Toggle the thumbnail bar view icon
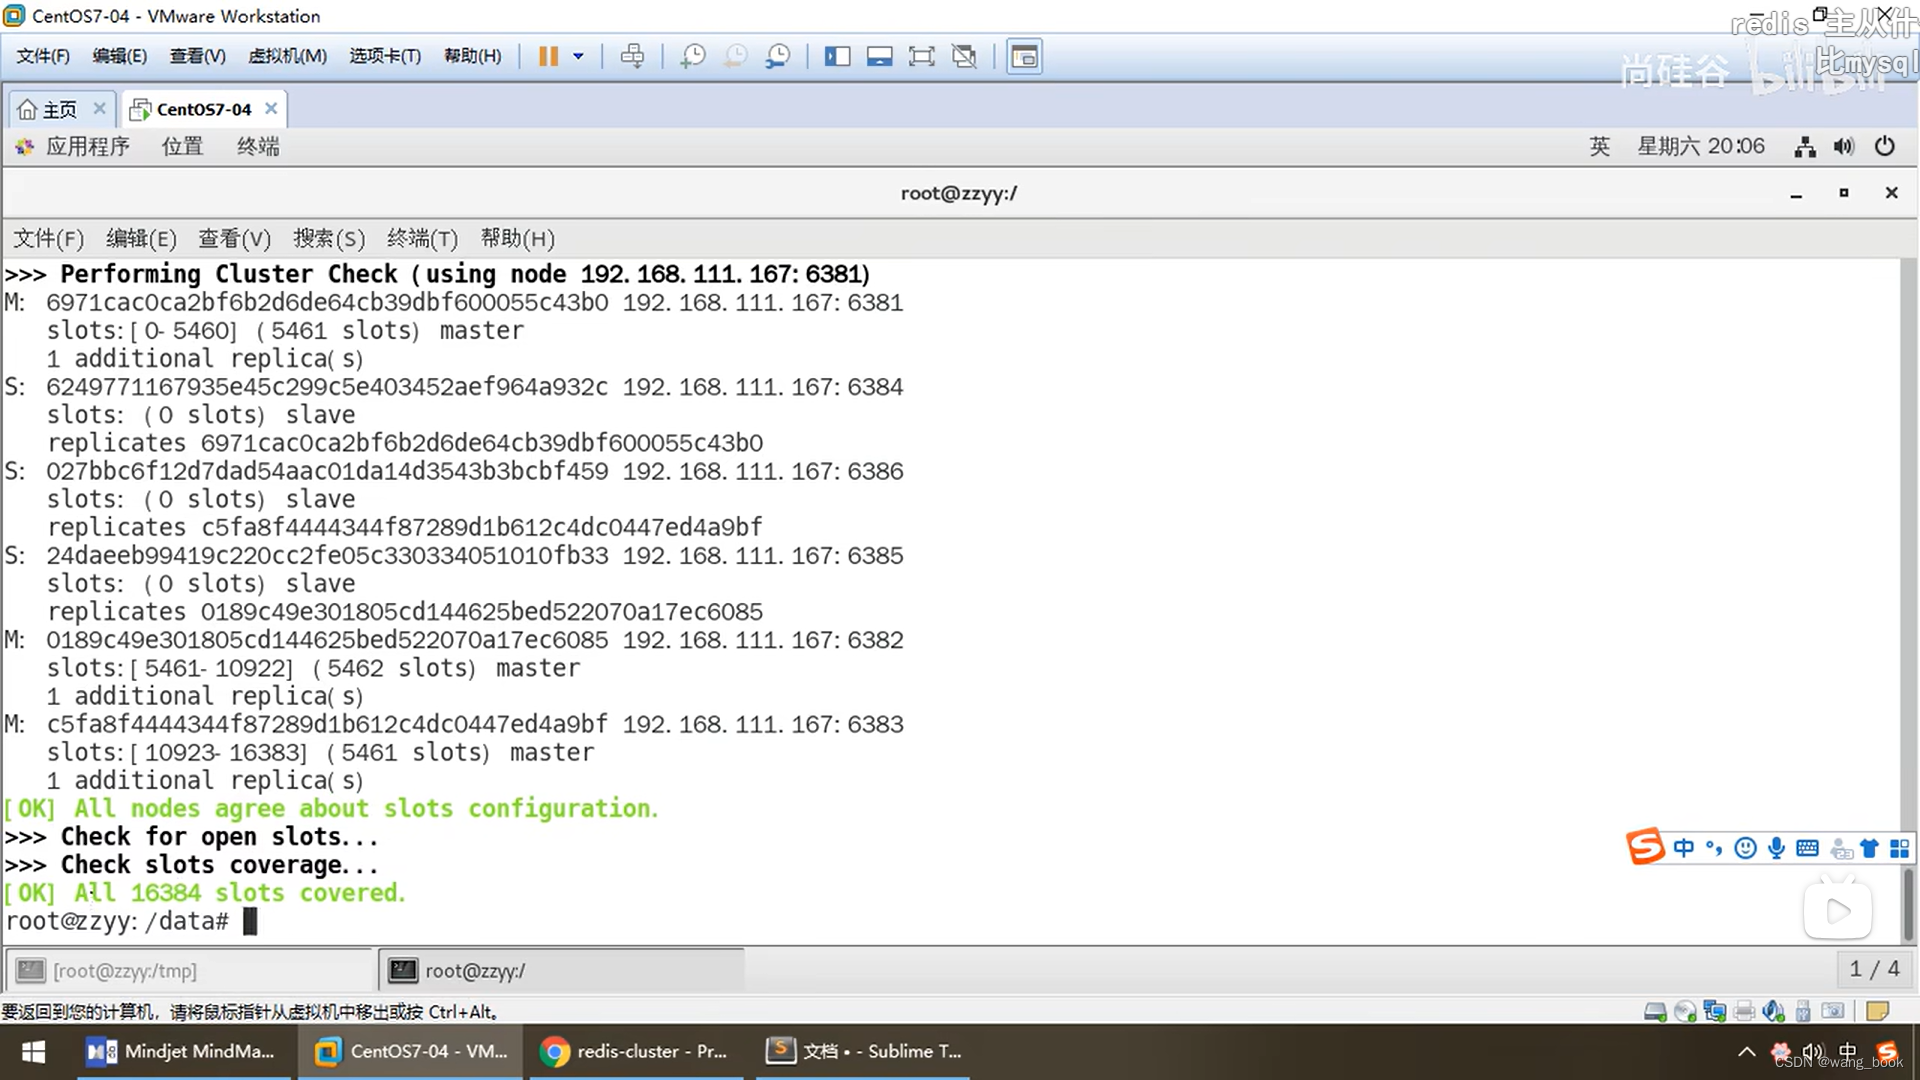The image size is (1920, 1080). 880,56
